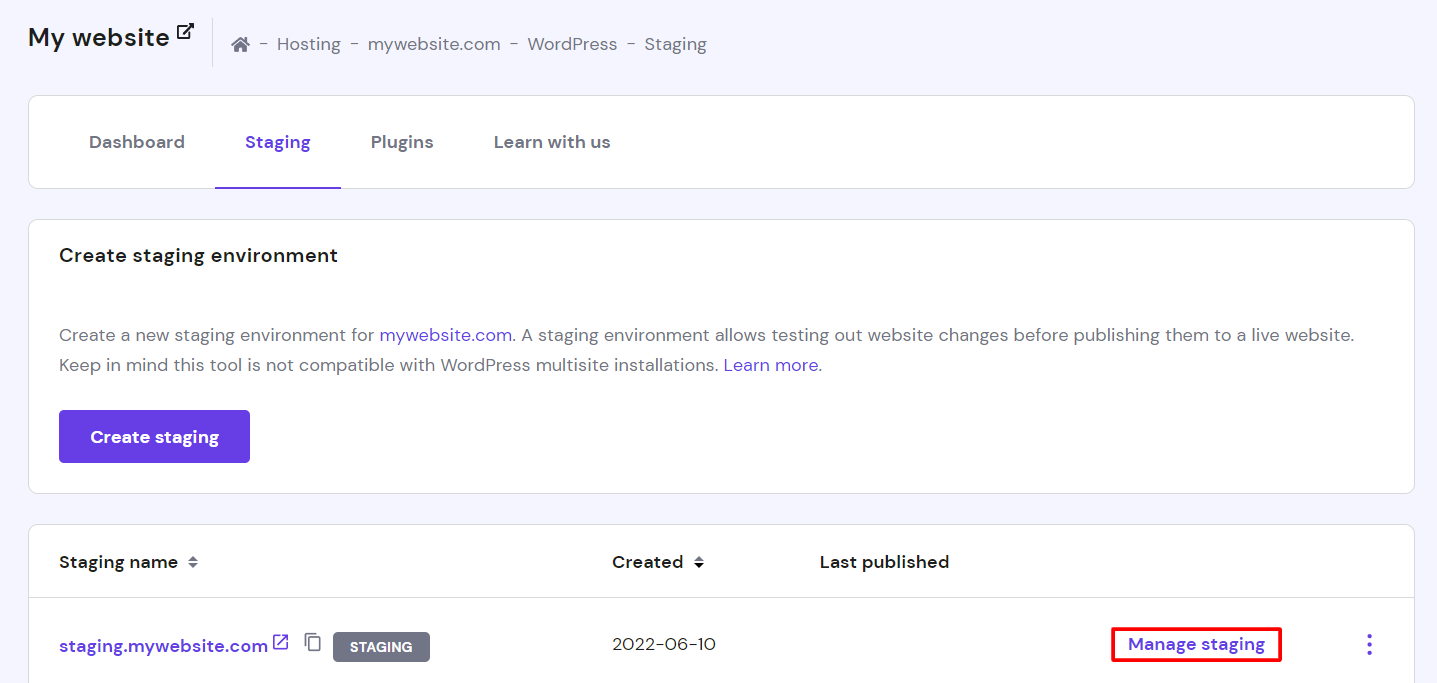Screen dimensions: 1437x683
Task: Click mywebsite.com in the breadcrumb
Action: (433, 43)
